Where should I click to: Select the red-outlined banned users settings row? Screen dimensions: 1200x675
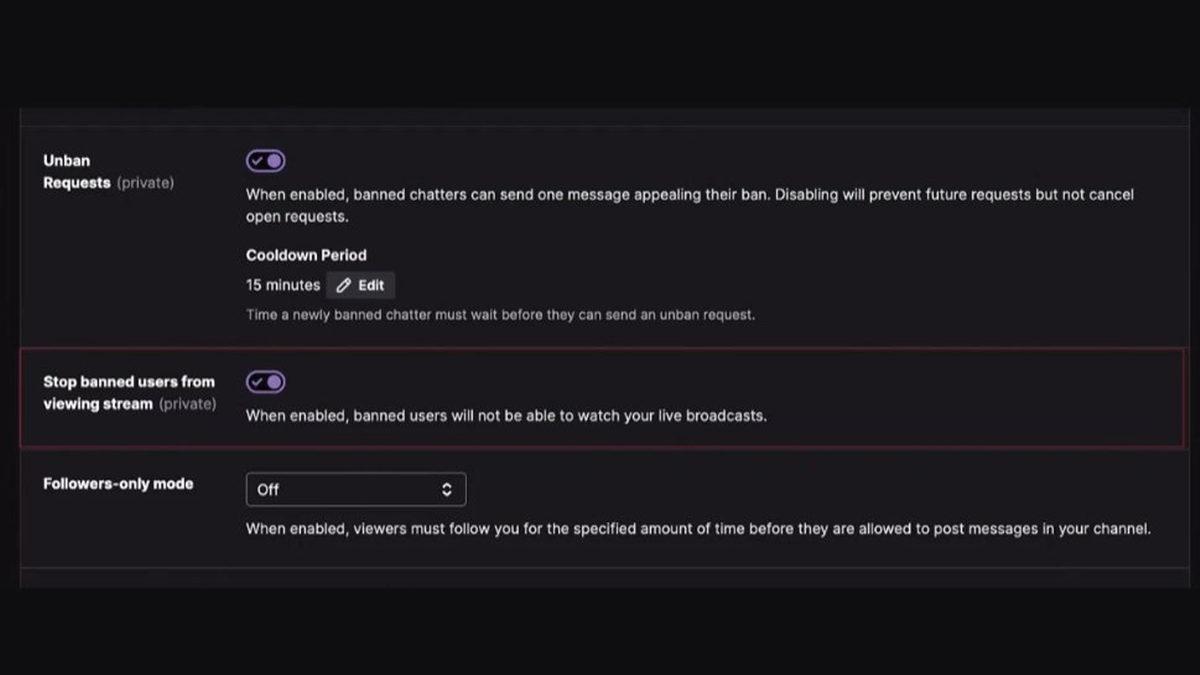click(x=600, y=397)
